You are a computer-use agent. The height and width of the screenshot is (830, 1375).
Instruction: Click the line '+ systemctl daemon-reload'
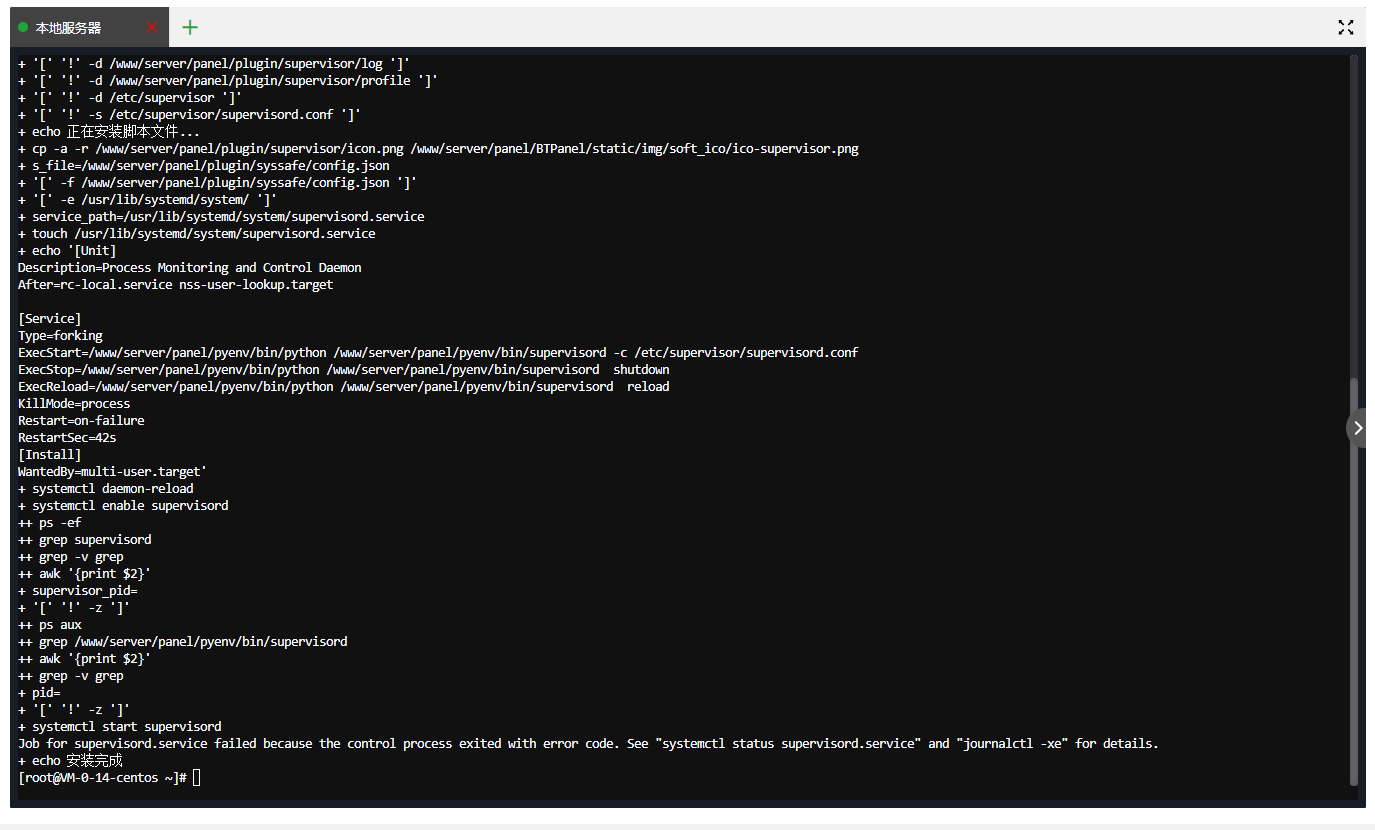(106, 489)
